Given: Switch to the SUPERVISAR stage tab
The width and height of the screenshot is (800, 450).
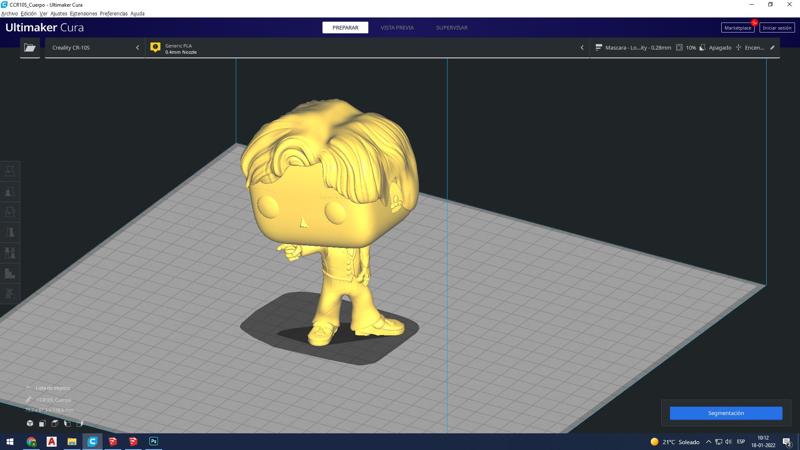Looking at the screenshot, I should [x=452, y=28].
